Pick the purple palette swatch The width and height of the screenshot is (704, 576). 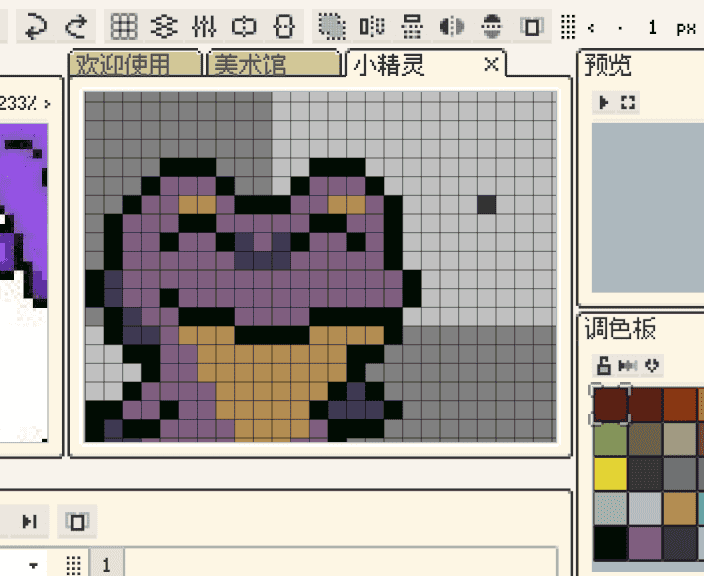pos(645,543)
